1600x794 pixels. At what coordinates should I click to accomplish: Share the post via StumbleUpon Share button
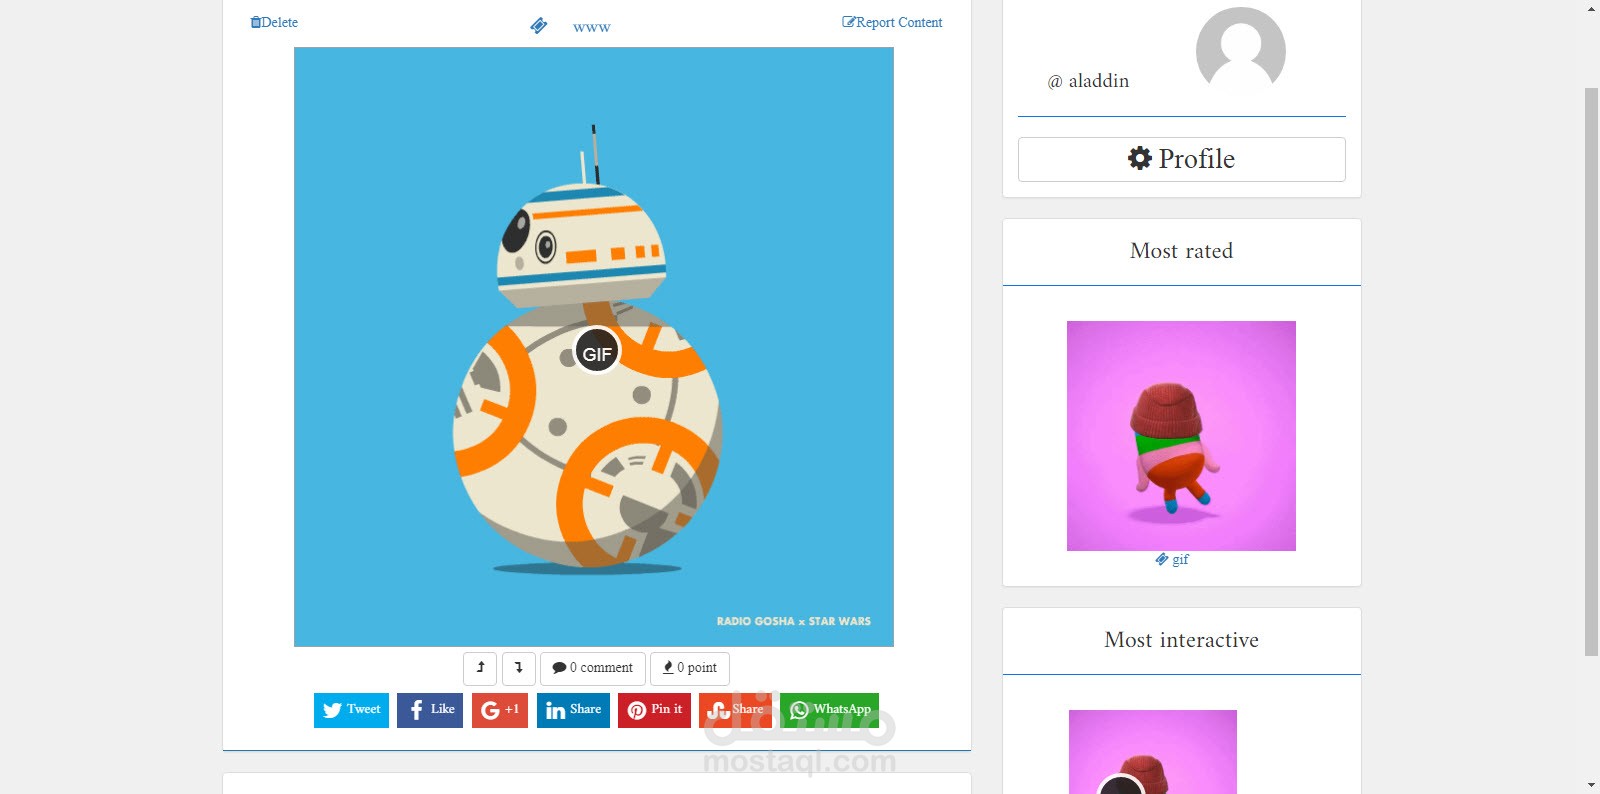coord(735,710)
